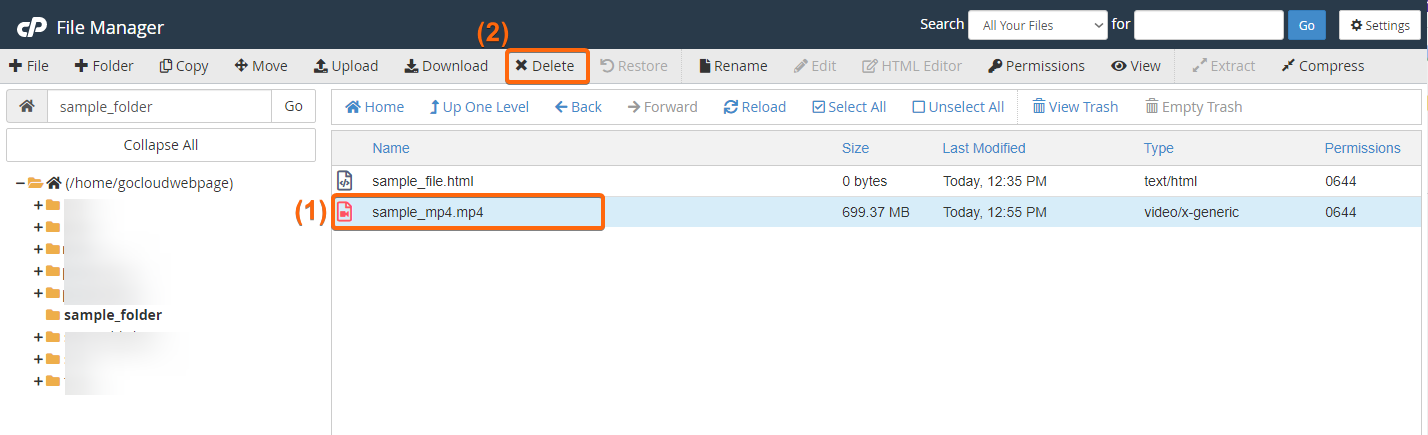Sort by the Size column header
1428x435 pixels.
855,148
